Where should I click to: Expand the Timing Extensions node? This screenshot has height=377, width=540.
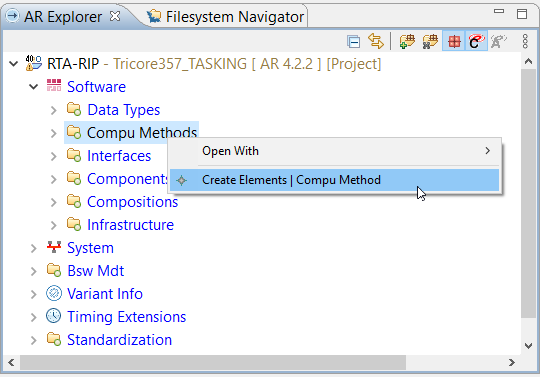pyautogui.click(x=33, y=317)
